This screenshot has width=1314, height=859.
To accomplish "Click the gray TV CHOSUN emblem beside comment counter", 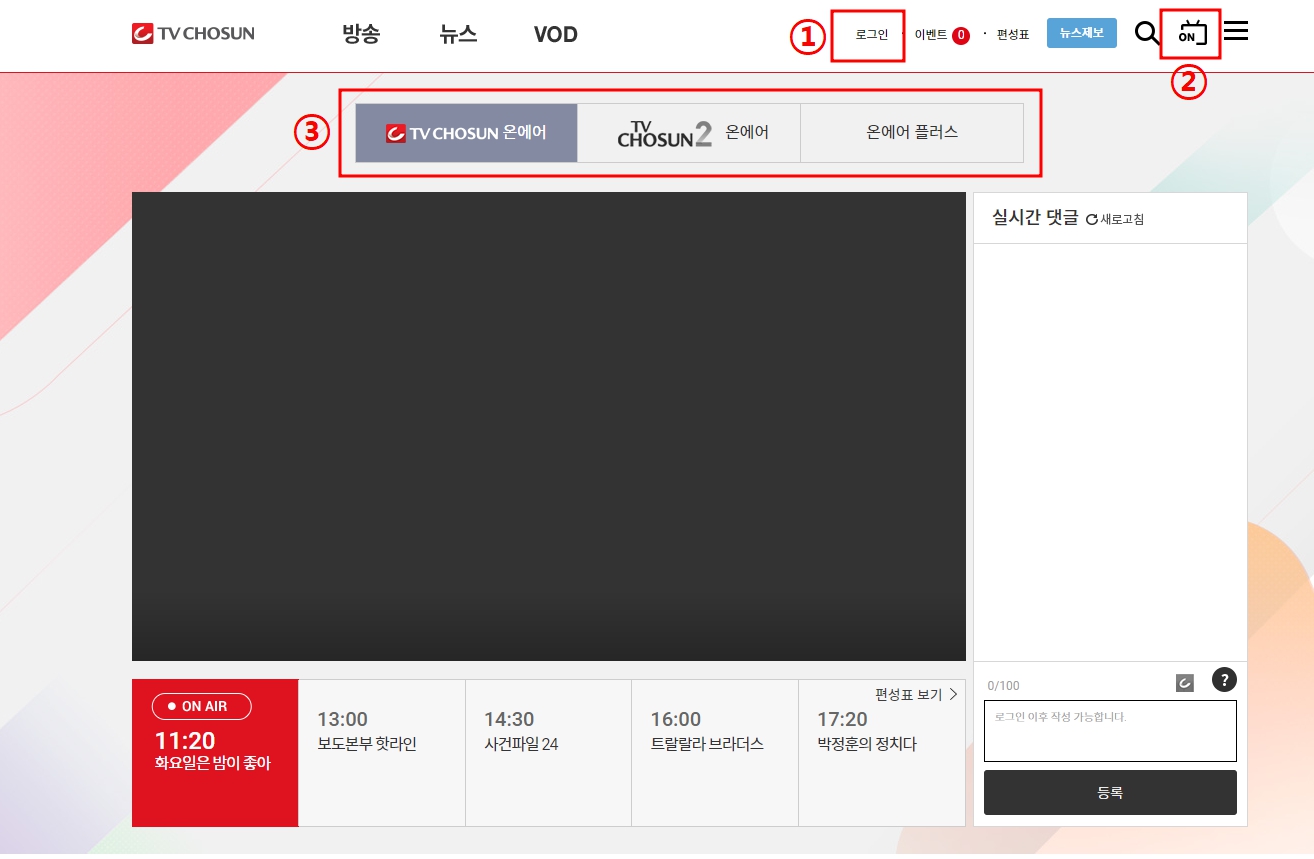I will point(1185,681).
